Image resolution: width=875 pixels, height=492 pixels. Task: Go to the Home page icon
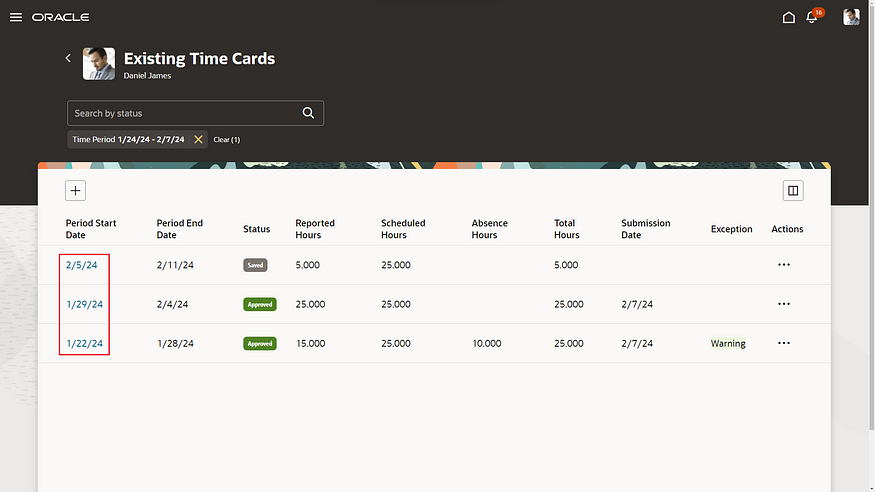click(789, 17)
